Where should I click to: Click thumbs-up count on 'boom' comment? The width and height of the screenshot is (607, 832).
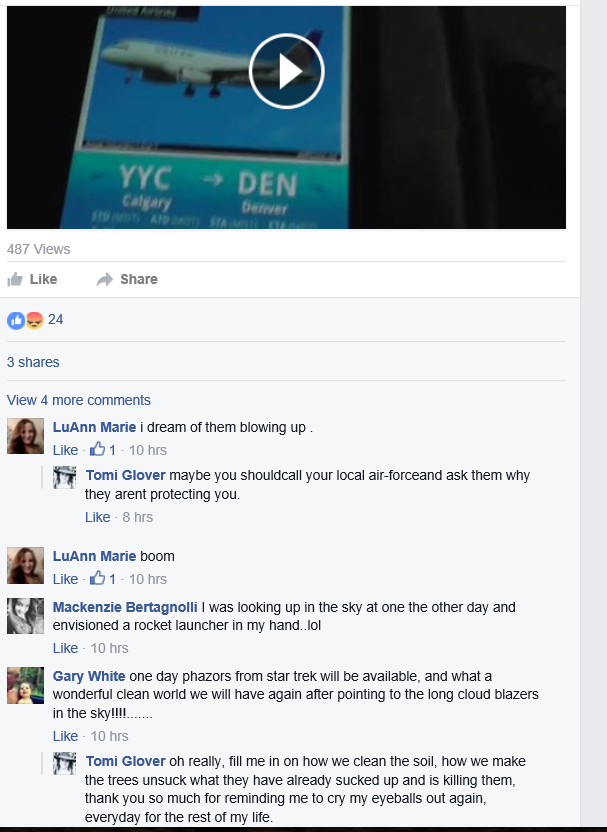point(102,579)
